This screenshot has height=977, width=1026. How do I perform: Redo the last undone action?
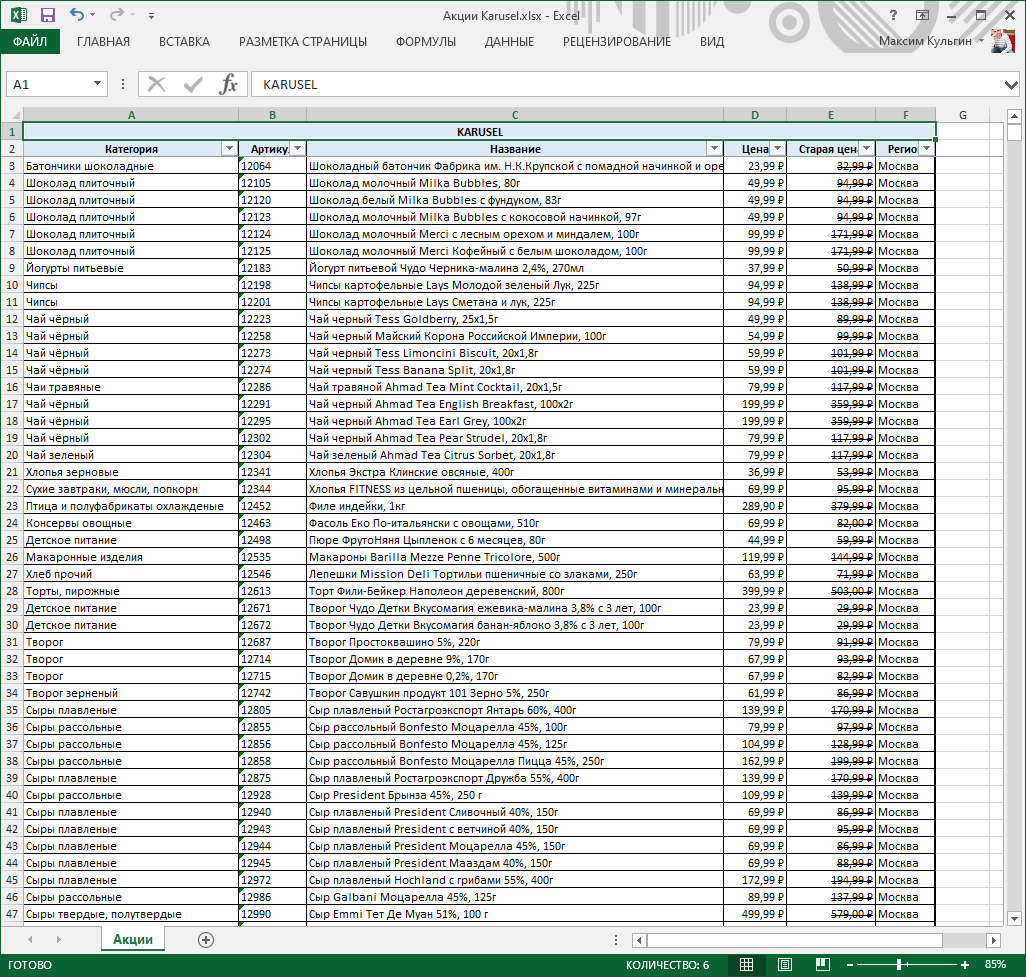click(x=116, y=14)
